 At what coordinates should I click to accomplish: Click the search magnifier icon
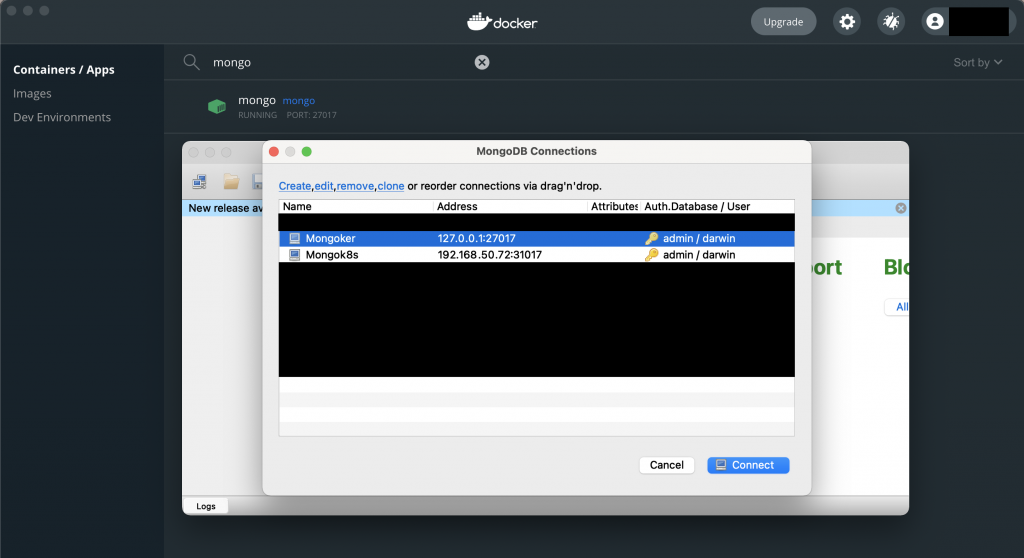191,62
